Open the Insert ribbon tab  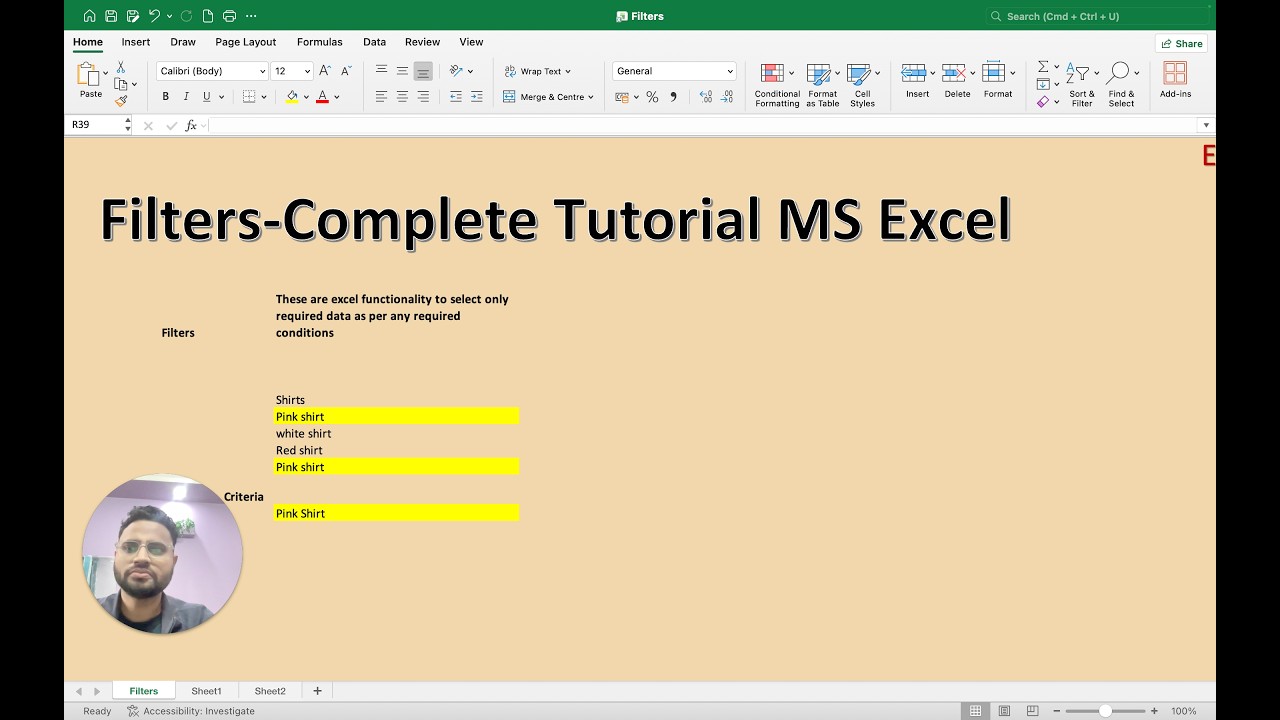click(136, 42)
